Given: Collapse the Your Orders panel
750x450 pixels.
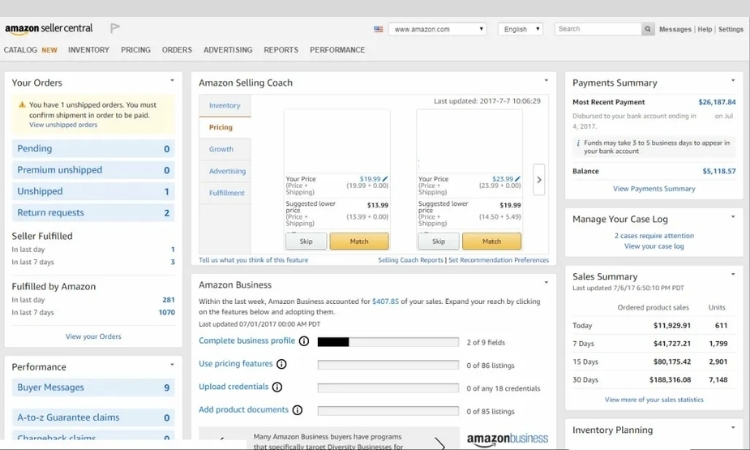Looking at the screenshot, I should tap(172, 81).
